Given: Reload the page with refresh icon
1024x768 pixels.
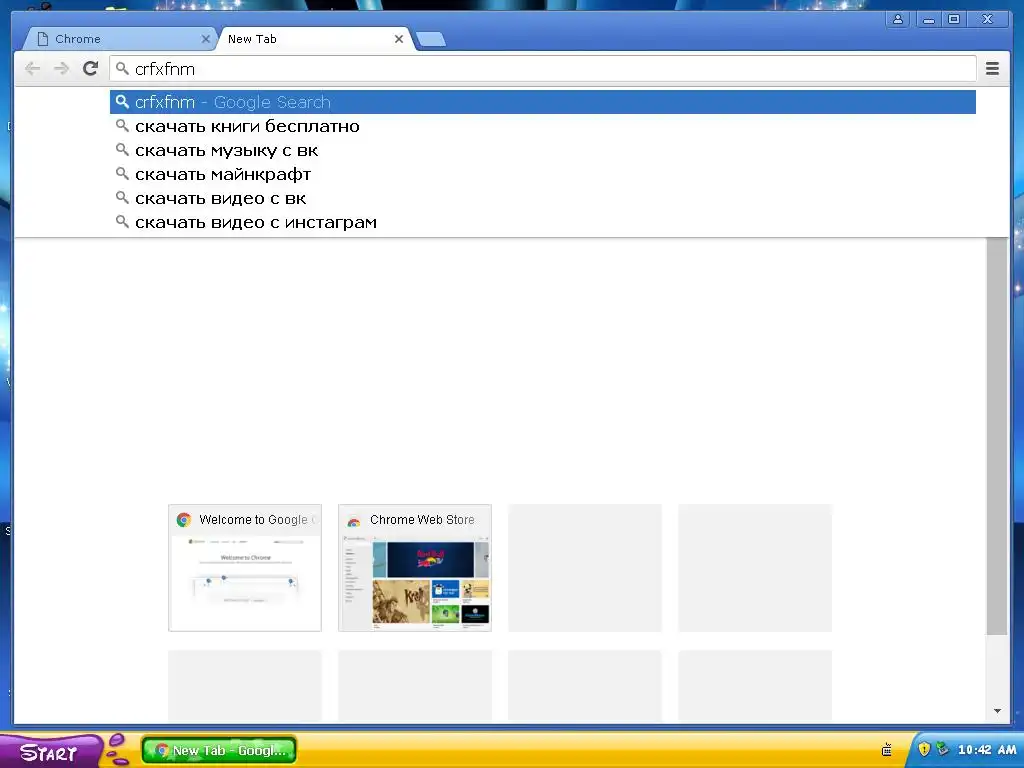Looking at the screenshot, I should [x=90, y=69].
